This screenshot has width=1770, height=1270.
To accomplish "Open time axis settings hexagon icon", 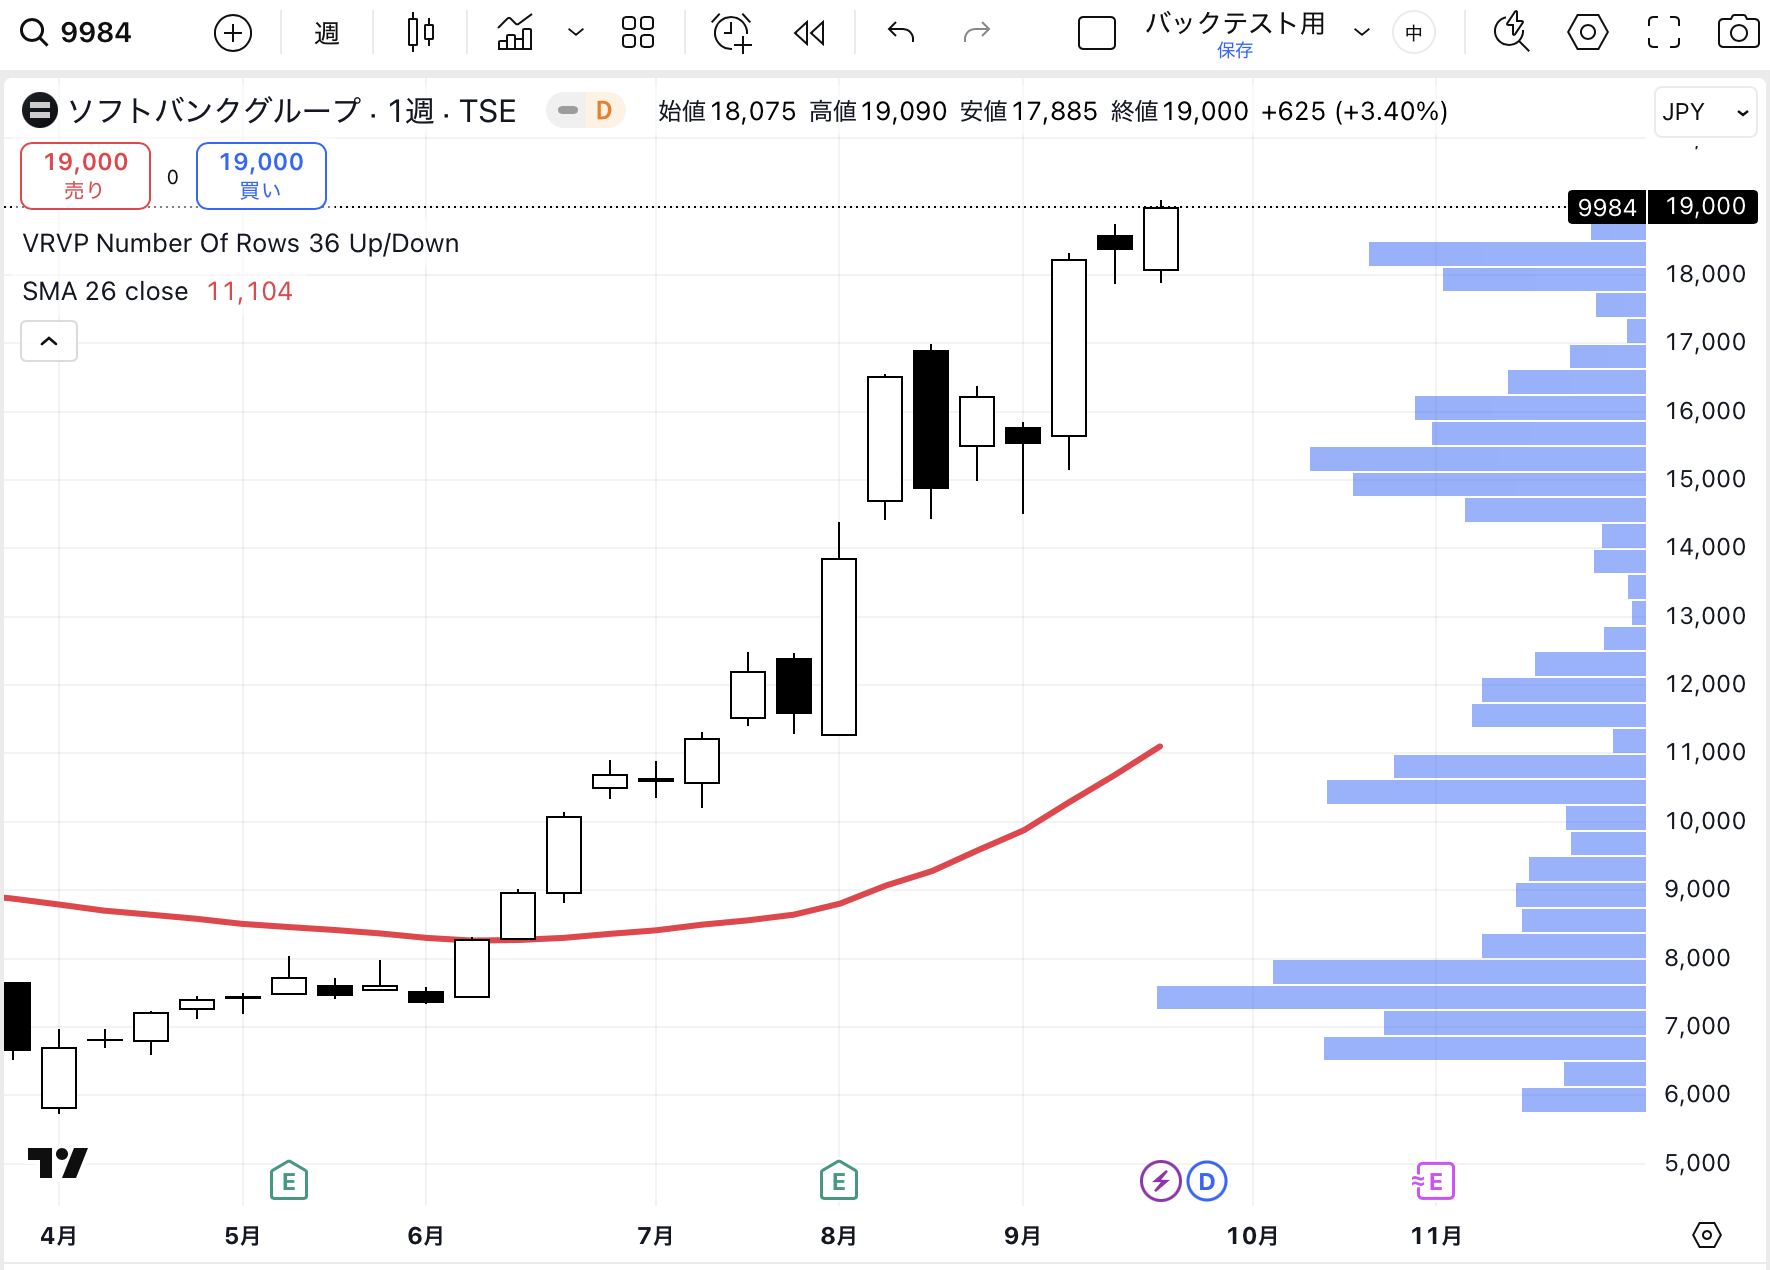I will point(1707,1235).
